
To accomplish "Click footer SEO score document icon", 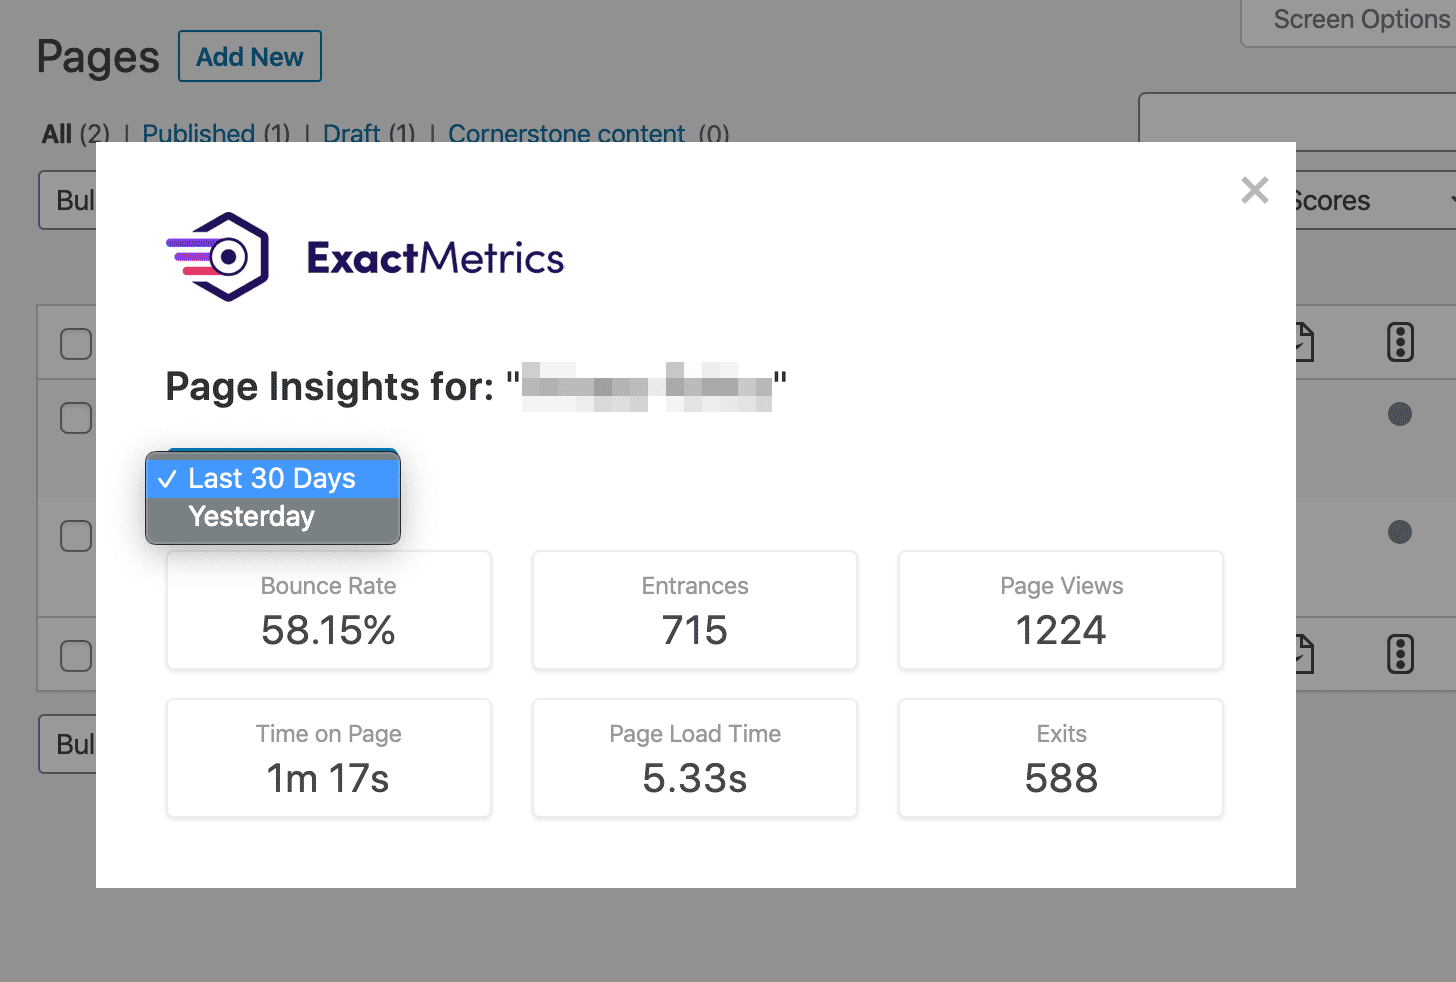I will click(1304, 654).
